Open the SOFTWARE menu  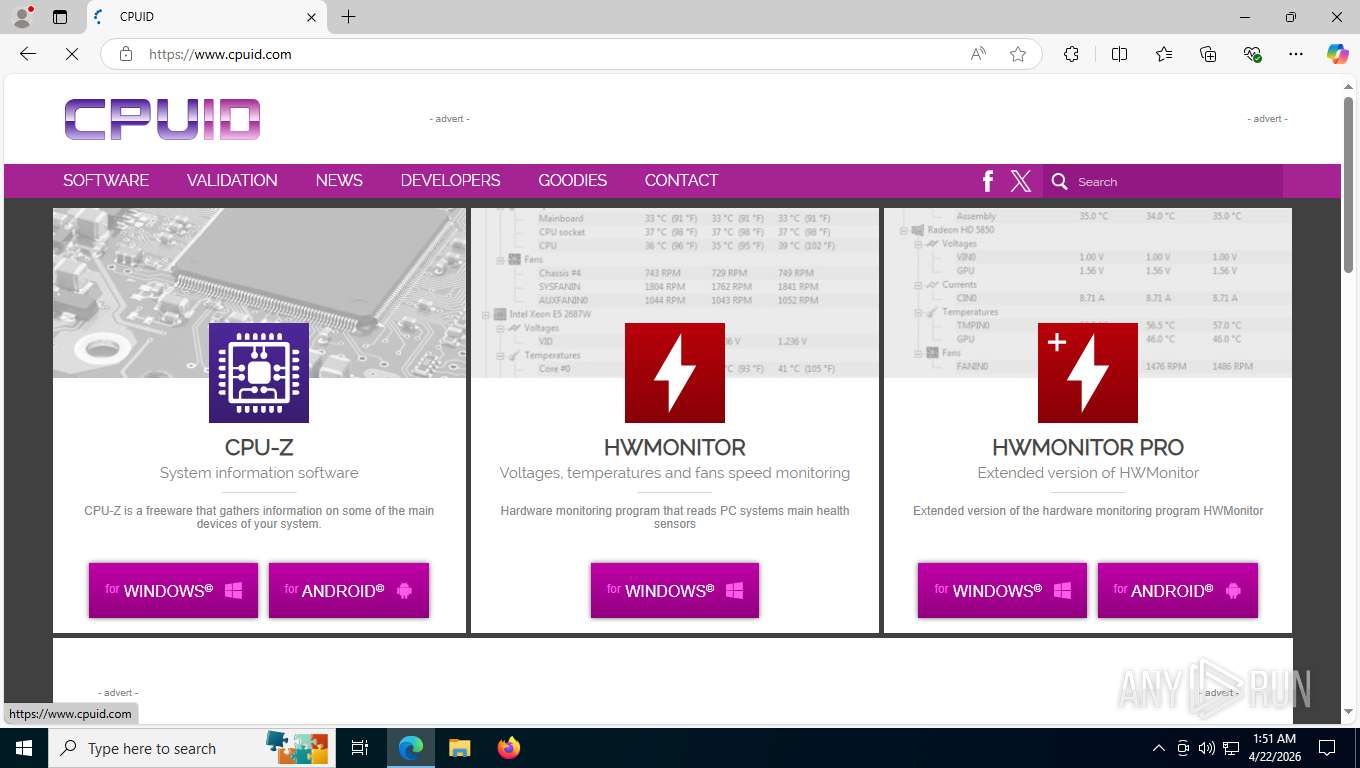pos(106,181)
